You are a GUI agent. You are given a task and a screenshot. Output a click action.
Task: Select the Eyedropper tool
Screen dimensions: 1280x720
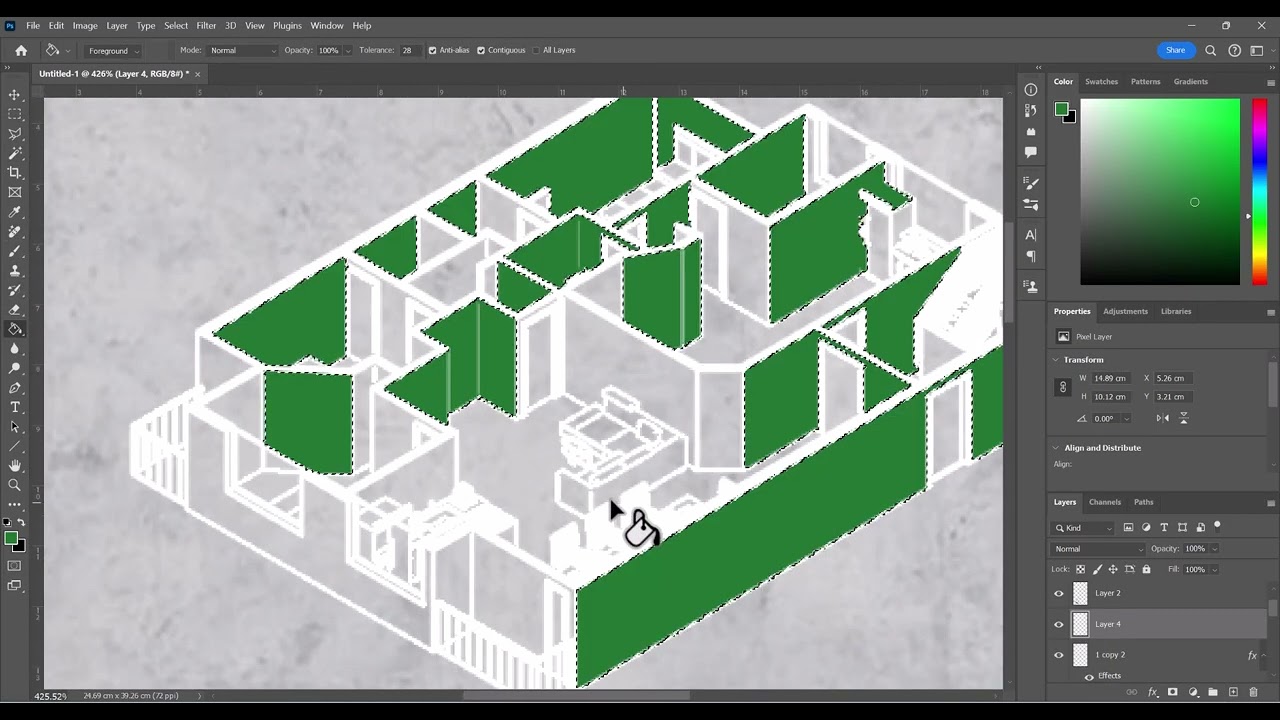[x=15, y=212]
